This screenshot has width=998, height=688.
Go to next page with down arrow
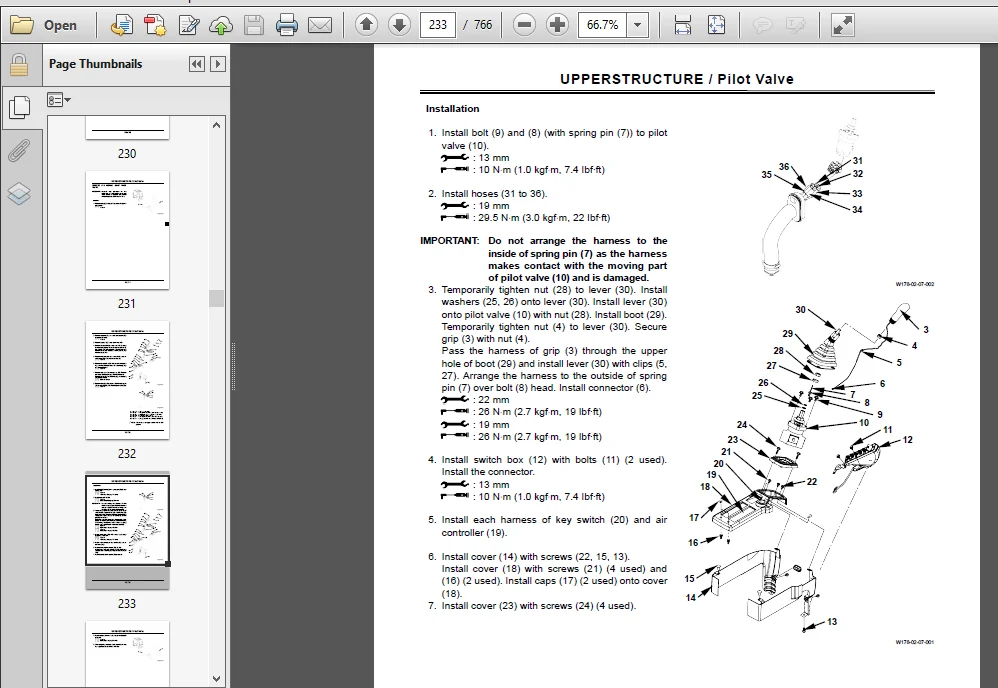click(x=399, y=25)
